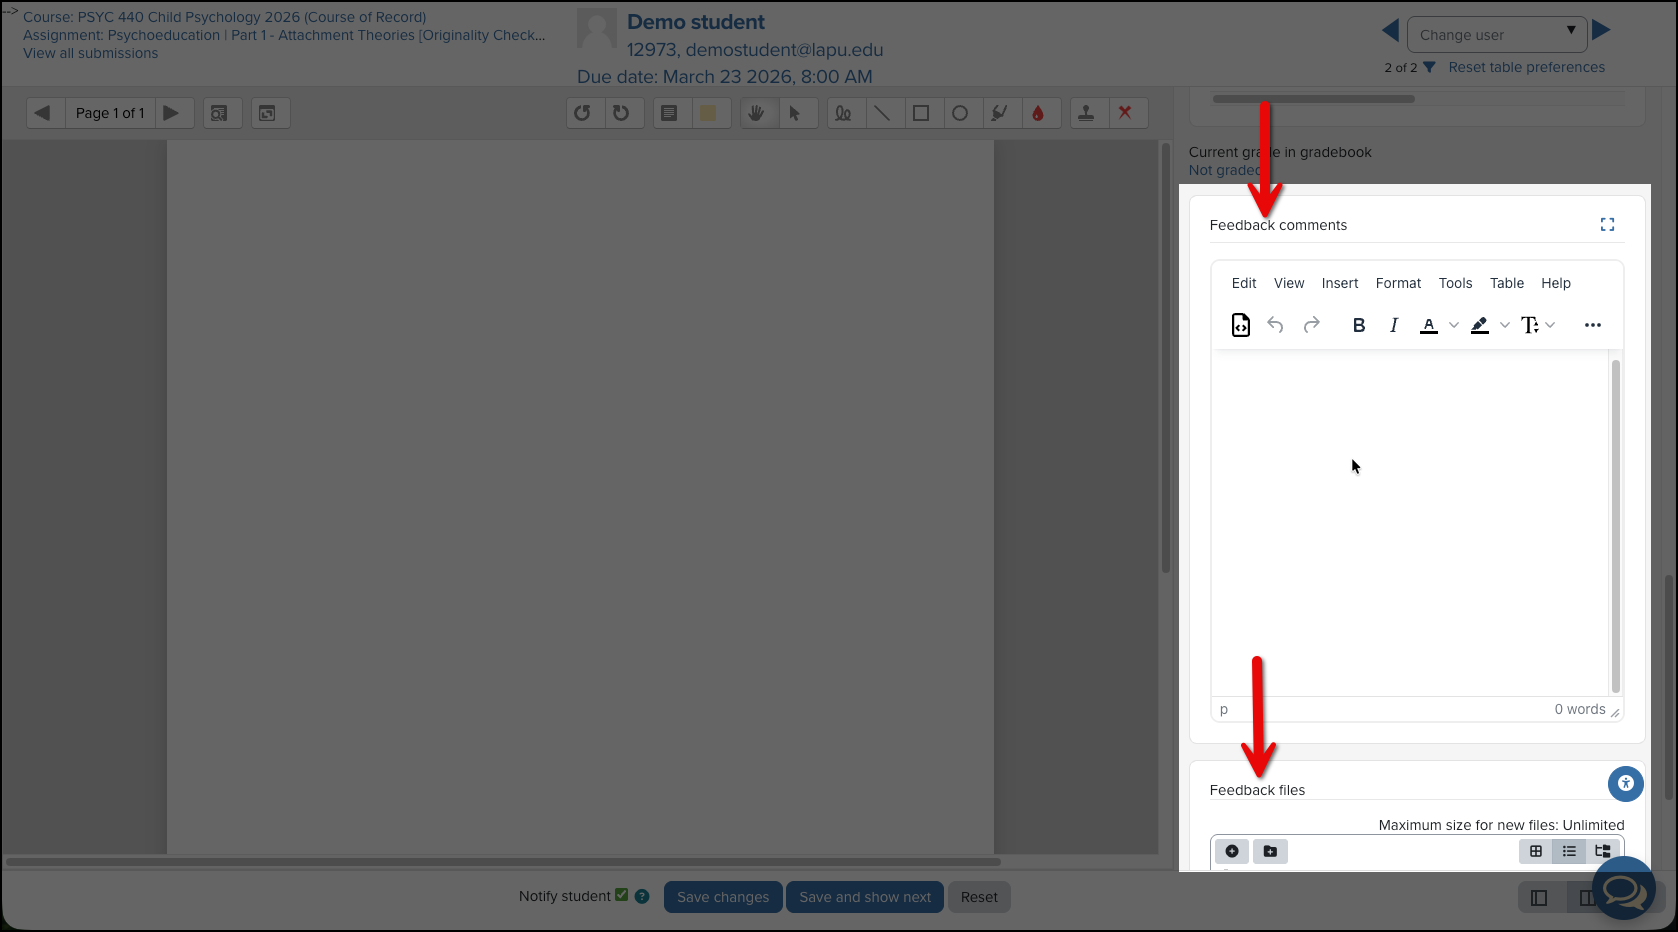Toggle the Notify student checkbox

pyautogui.click(x=622, y=895)
